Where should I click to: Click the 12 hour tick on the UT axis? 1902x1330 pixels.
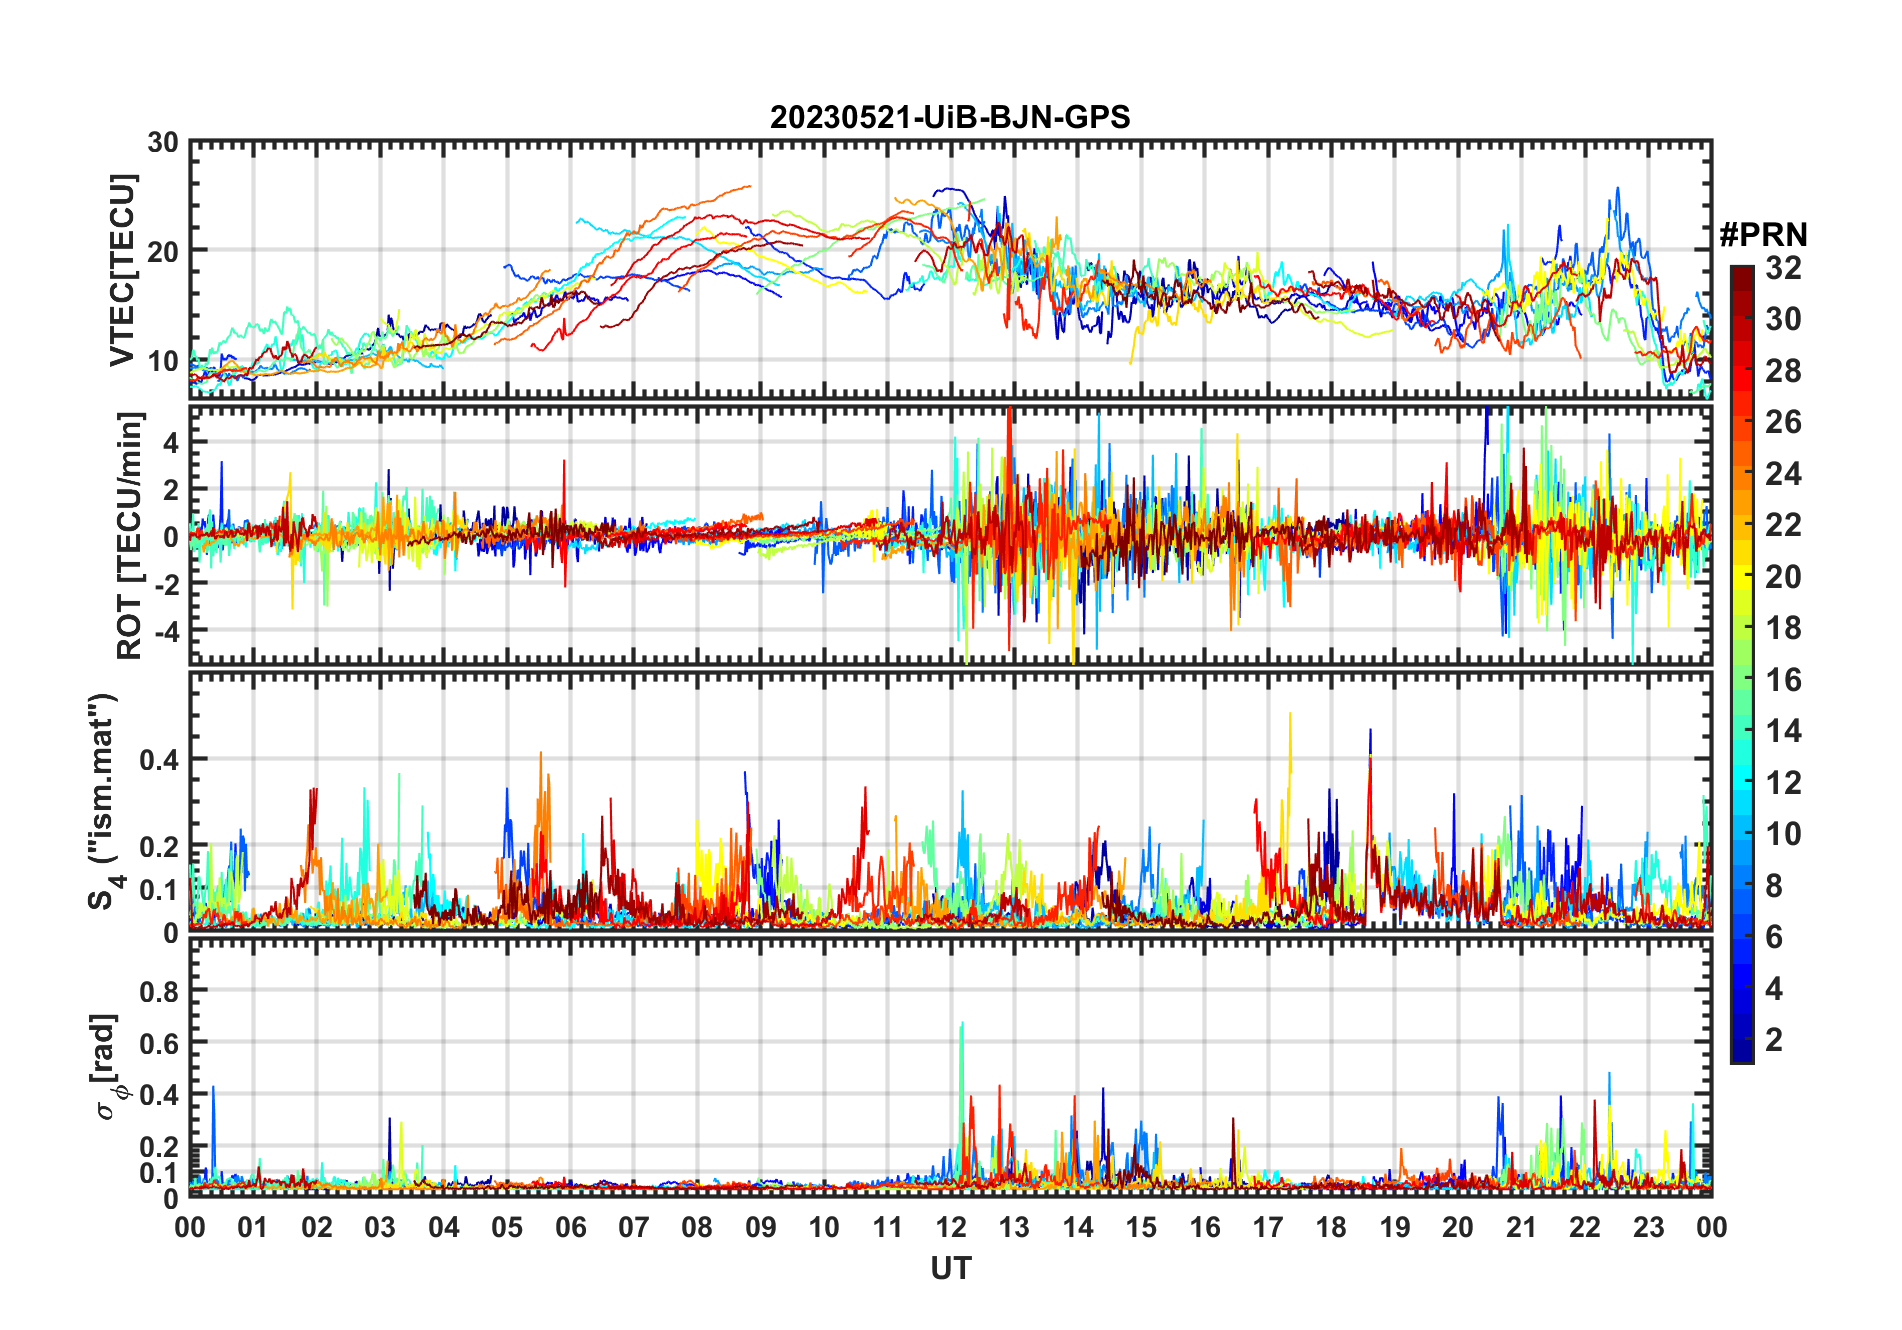click(951, 1227)
